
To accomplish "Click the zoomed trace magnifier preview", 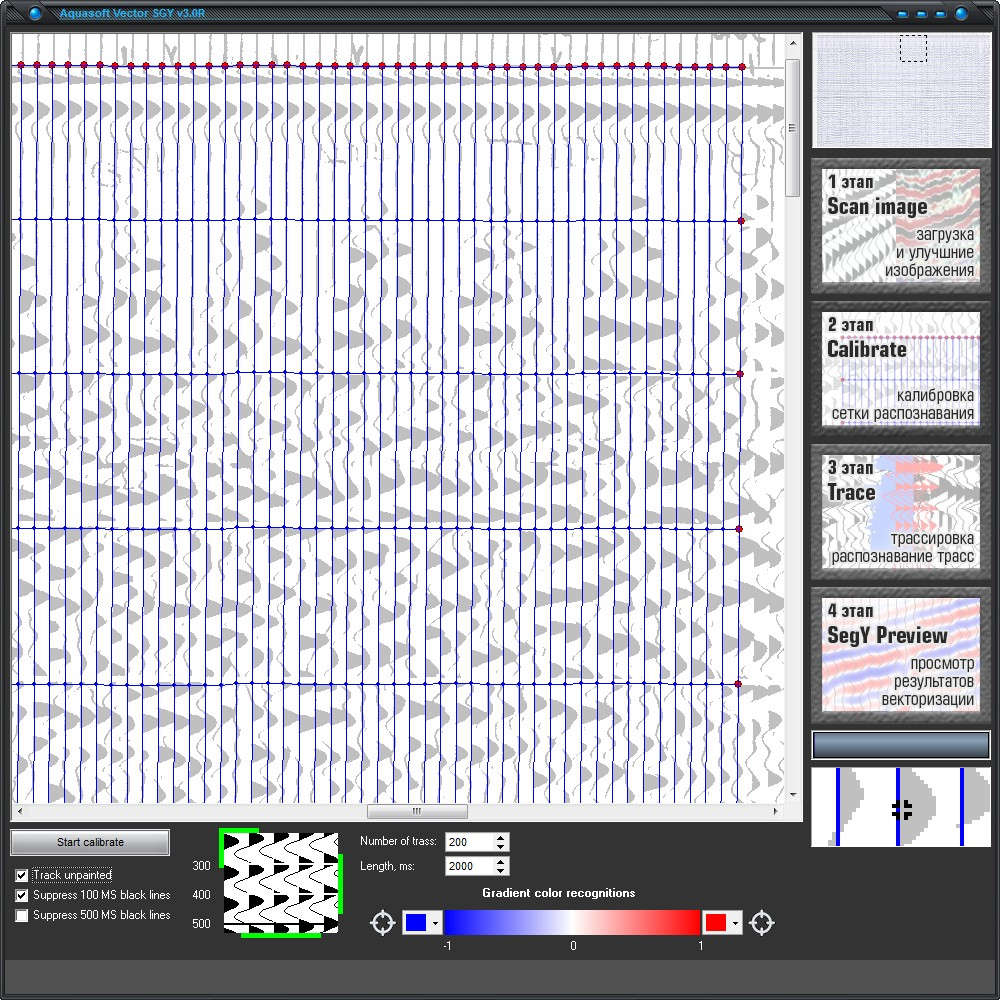I will coord(901,807).
